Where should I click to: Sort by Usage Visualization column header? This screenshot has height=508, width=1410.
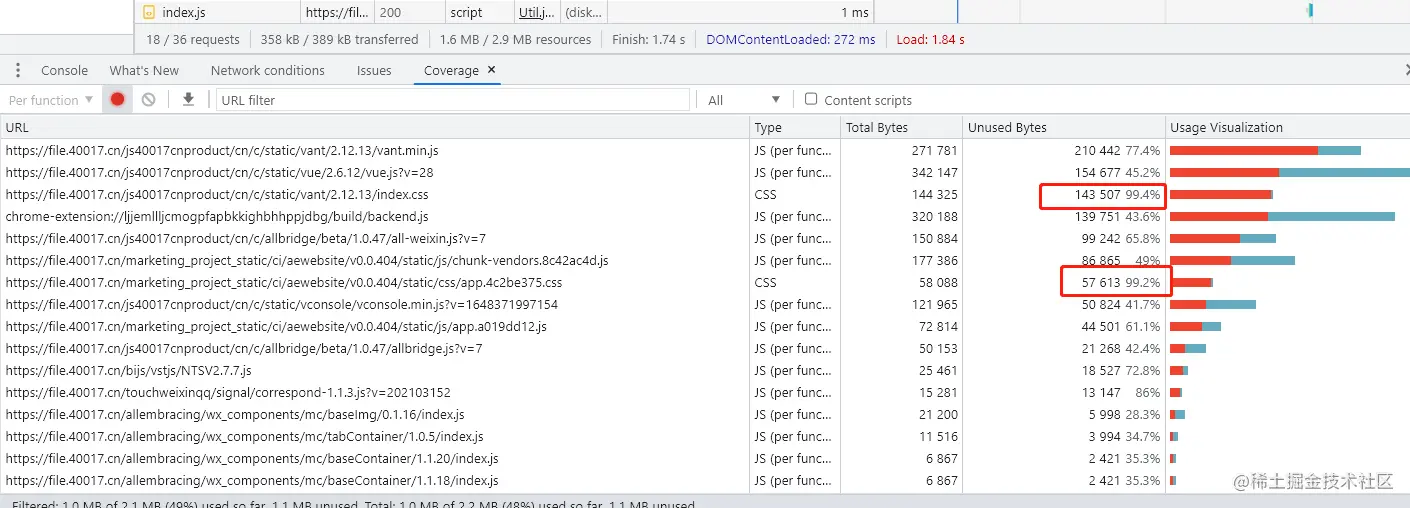coord(1288,127)
